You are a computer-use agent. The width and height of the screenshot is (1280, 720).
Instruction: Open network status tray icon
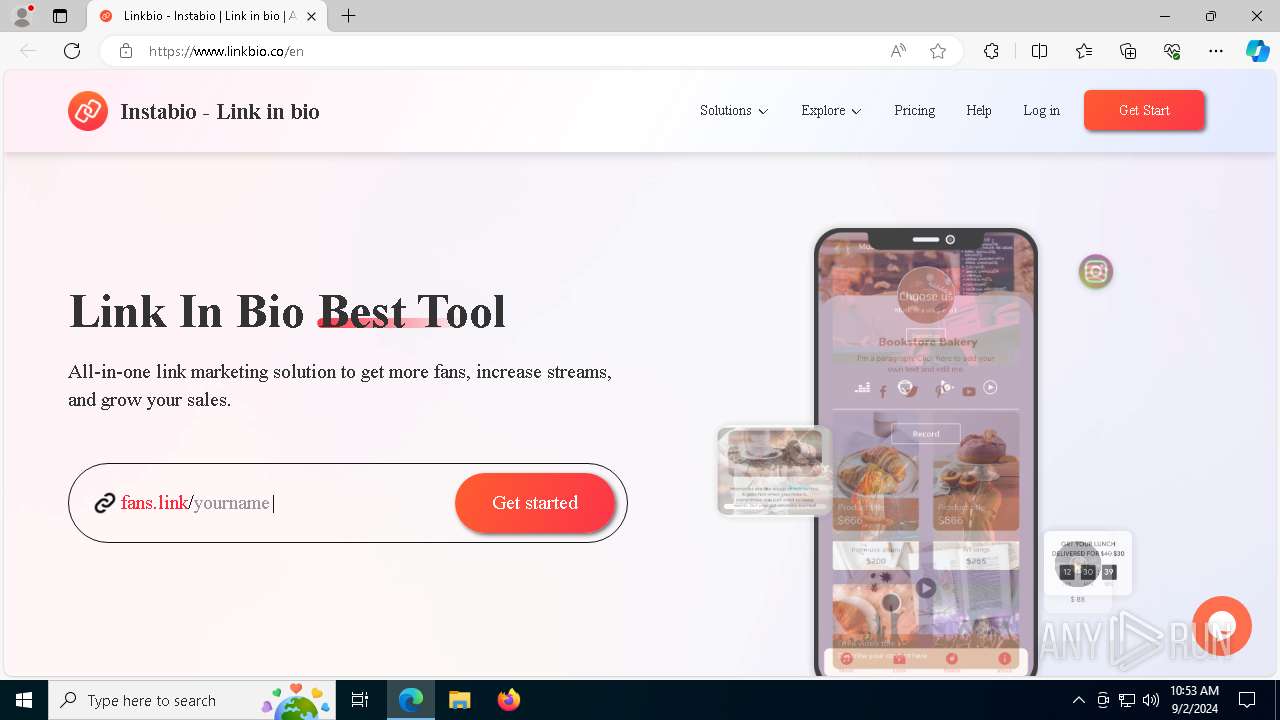click(1127, 700)
